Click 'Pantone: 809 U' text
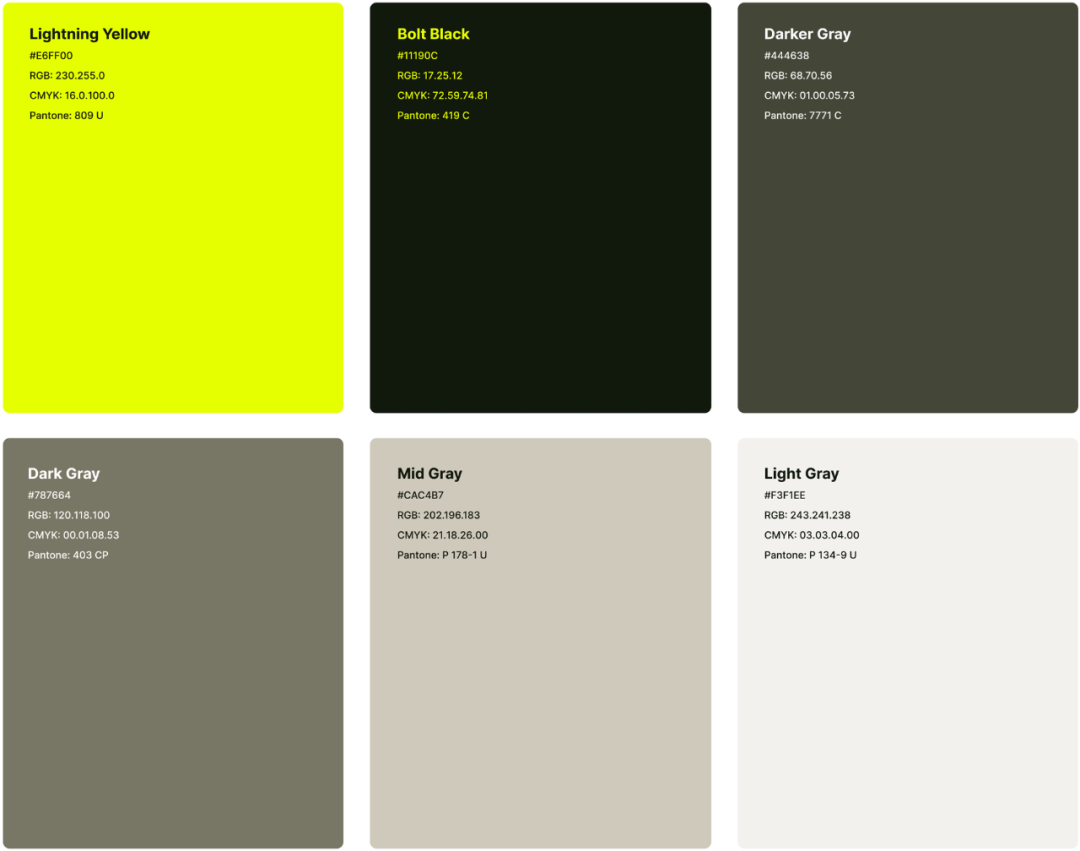 pos(66,116)
